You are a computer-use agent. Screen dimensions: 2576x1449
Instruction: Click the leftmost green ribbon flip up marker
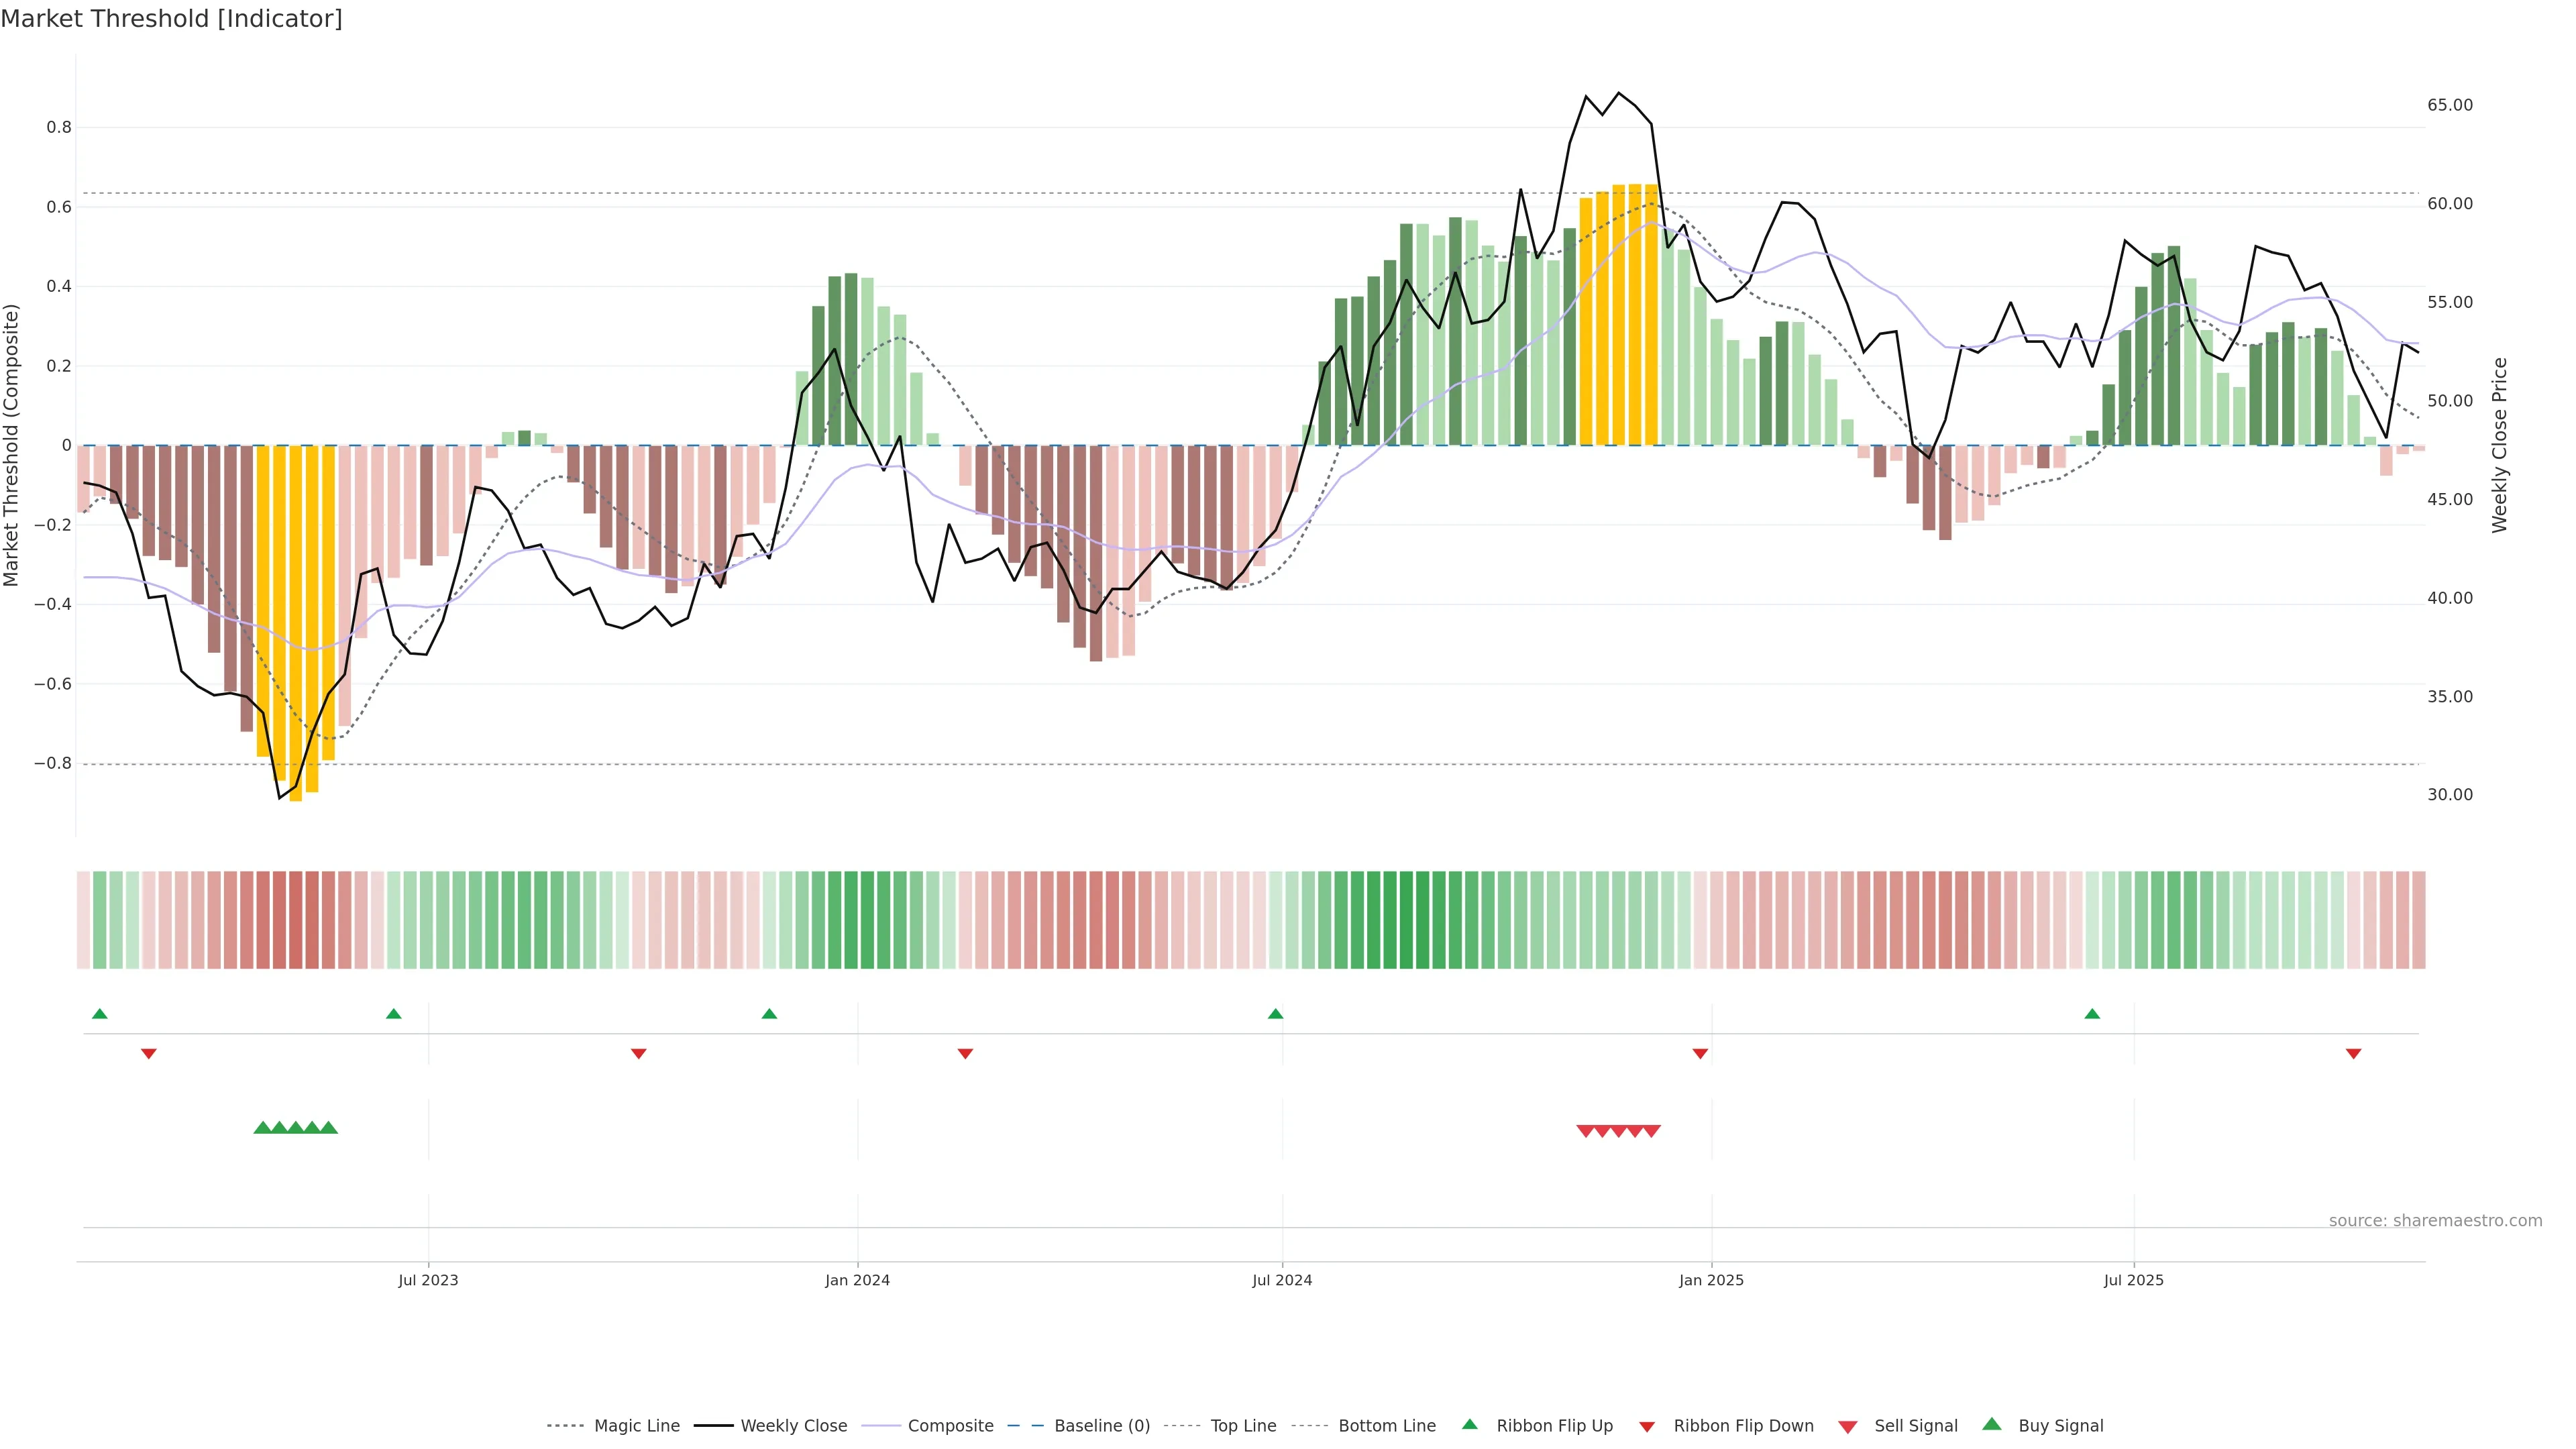(x=99, y=1014)
